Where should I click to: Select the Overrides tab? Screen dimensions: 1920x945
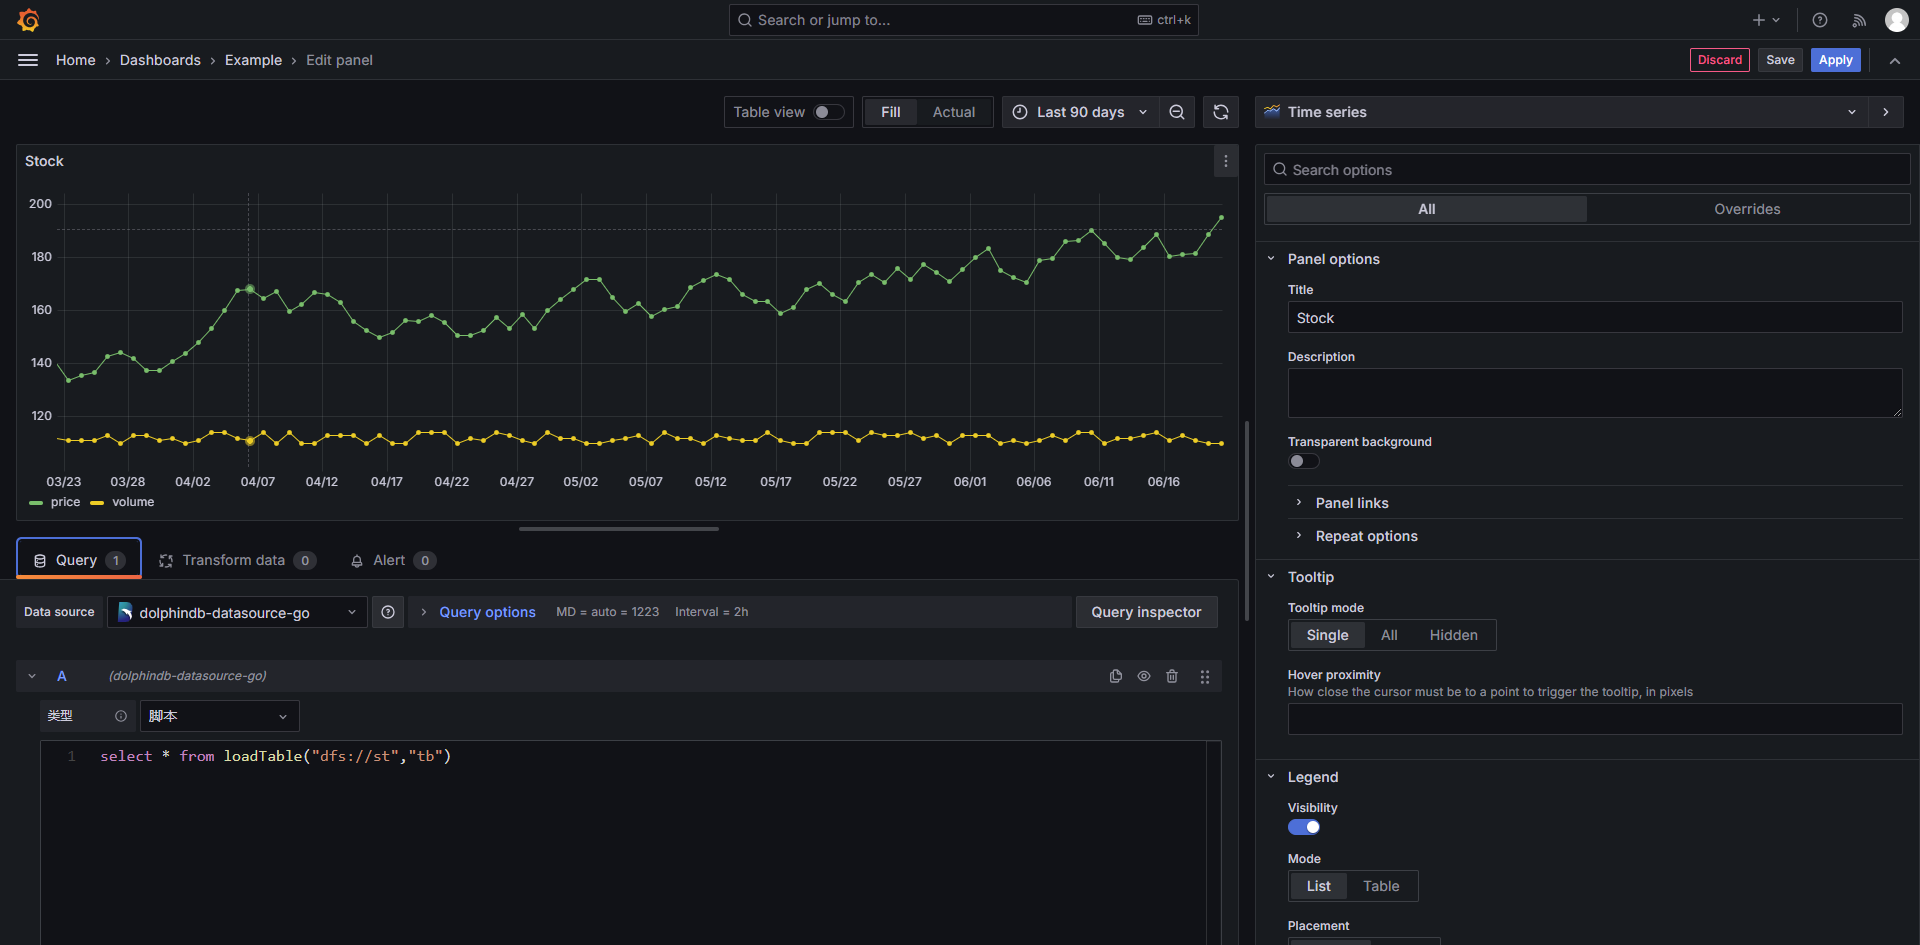tap(1746, 209)
